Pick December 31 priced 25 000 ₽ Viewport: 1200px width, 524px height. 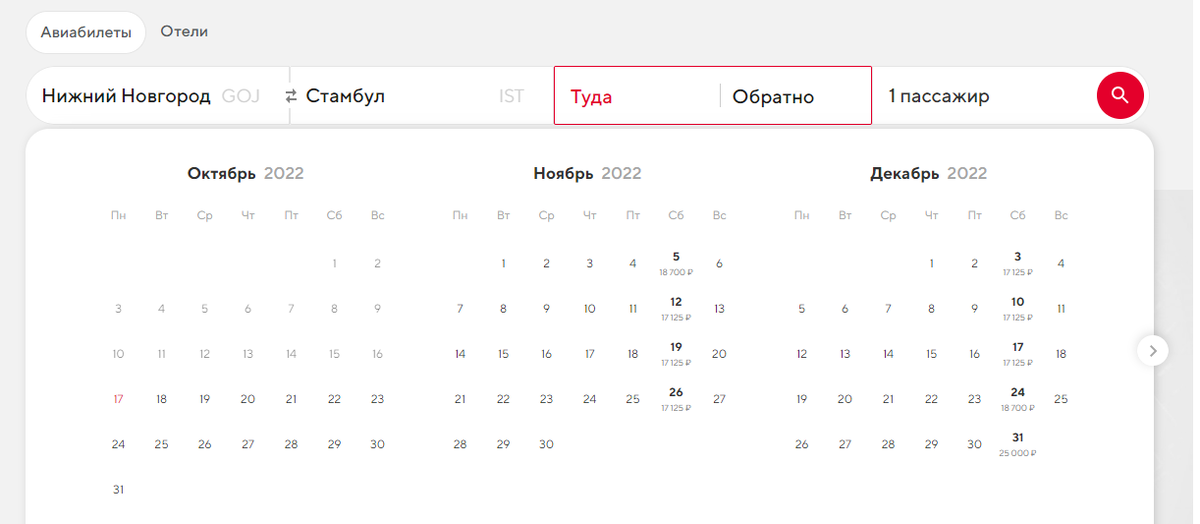pyautogui.click(x=1017, y=443)
